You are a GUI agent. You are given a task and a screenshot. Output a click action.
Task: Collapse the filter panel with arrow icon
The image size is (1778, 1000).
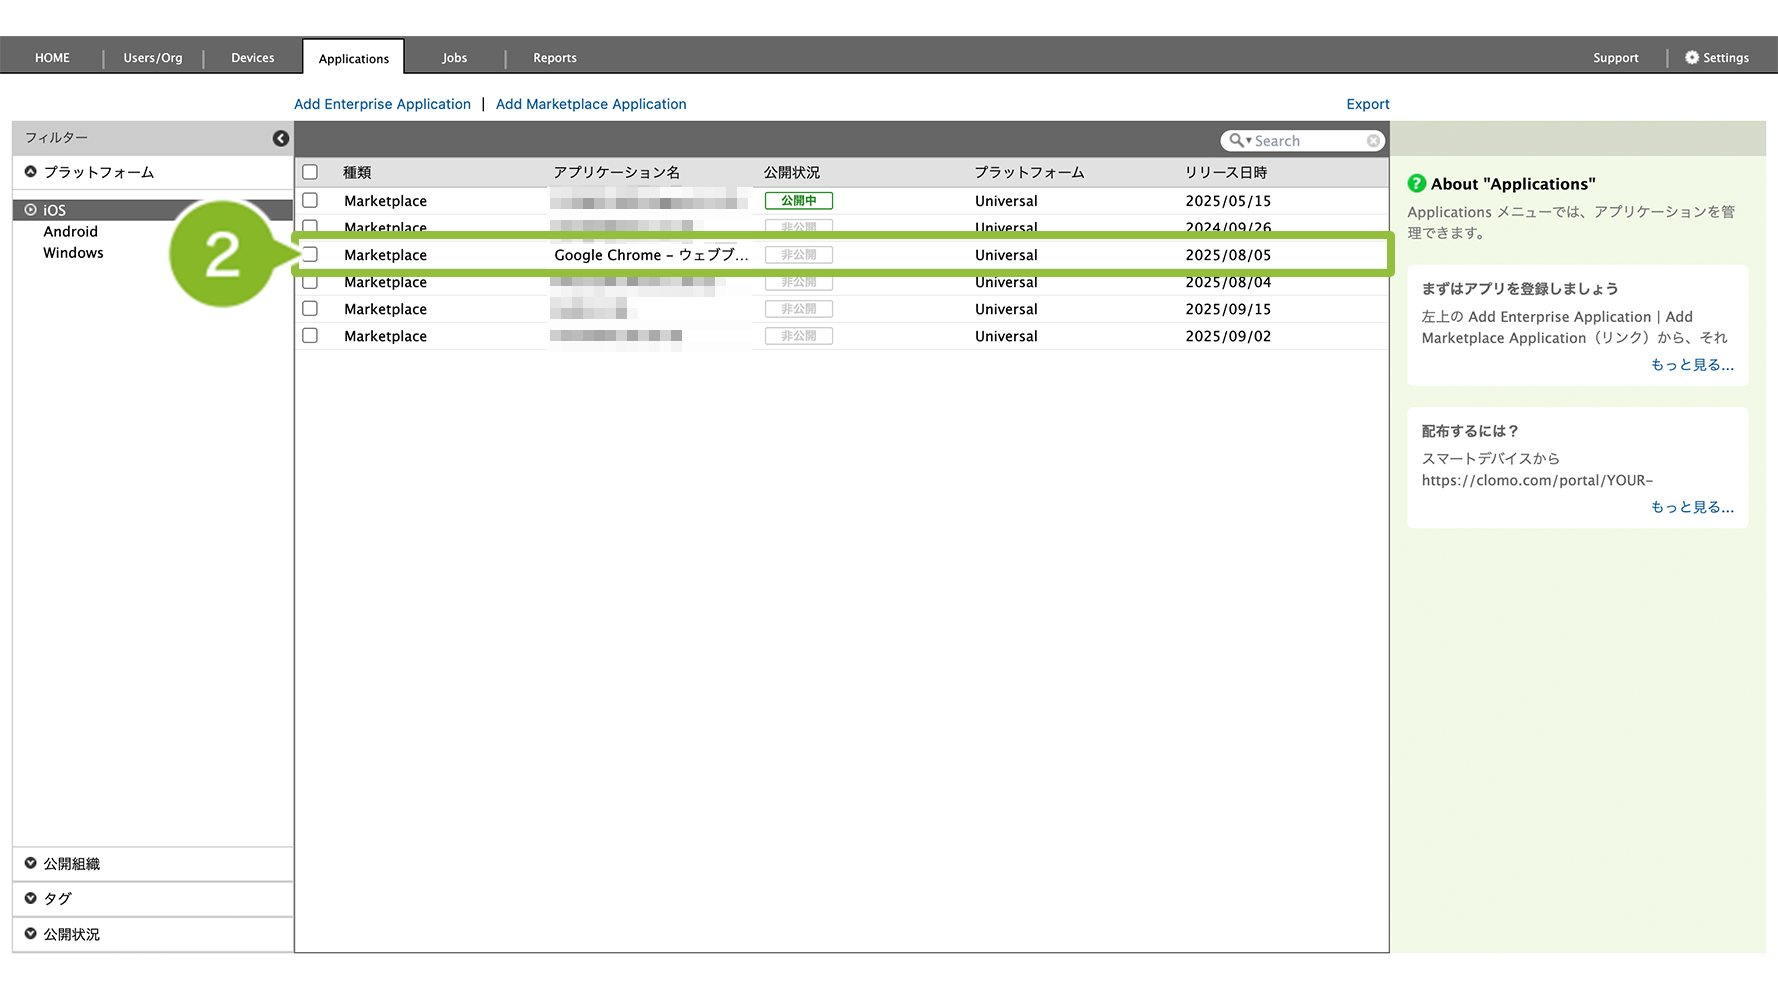point(281,139)
